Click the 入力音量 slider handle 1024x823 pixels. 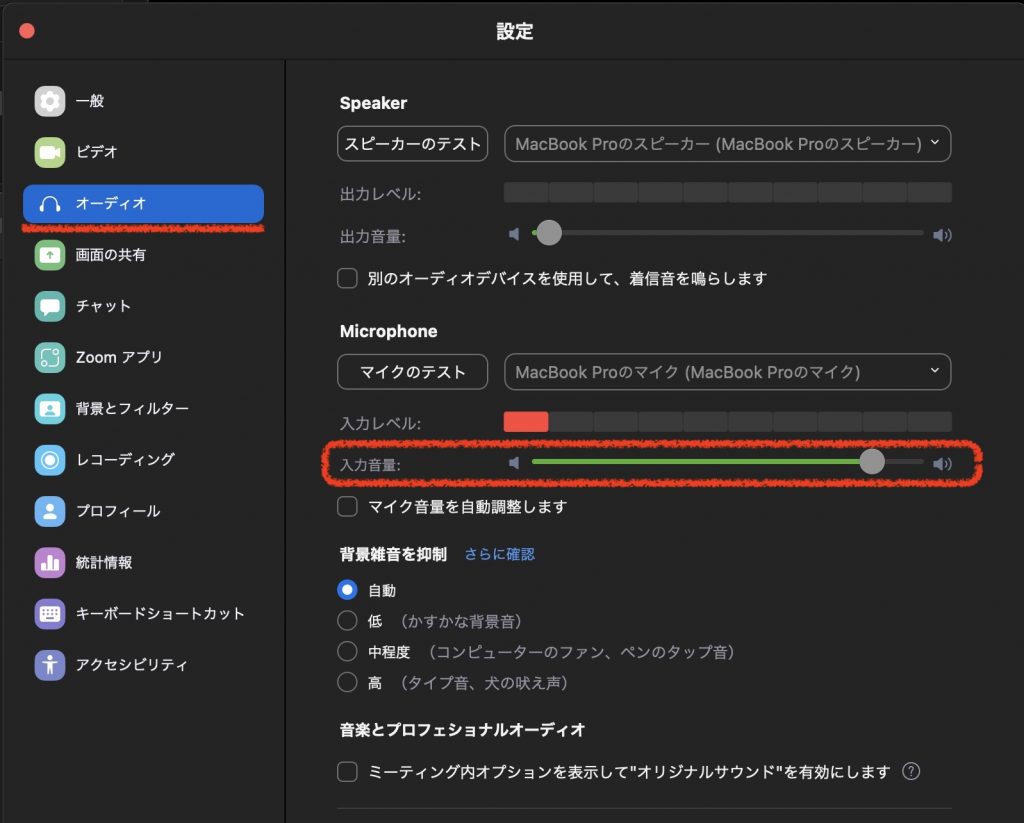click(x=873, y=462)
